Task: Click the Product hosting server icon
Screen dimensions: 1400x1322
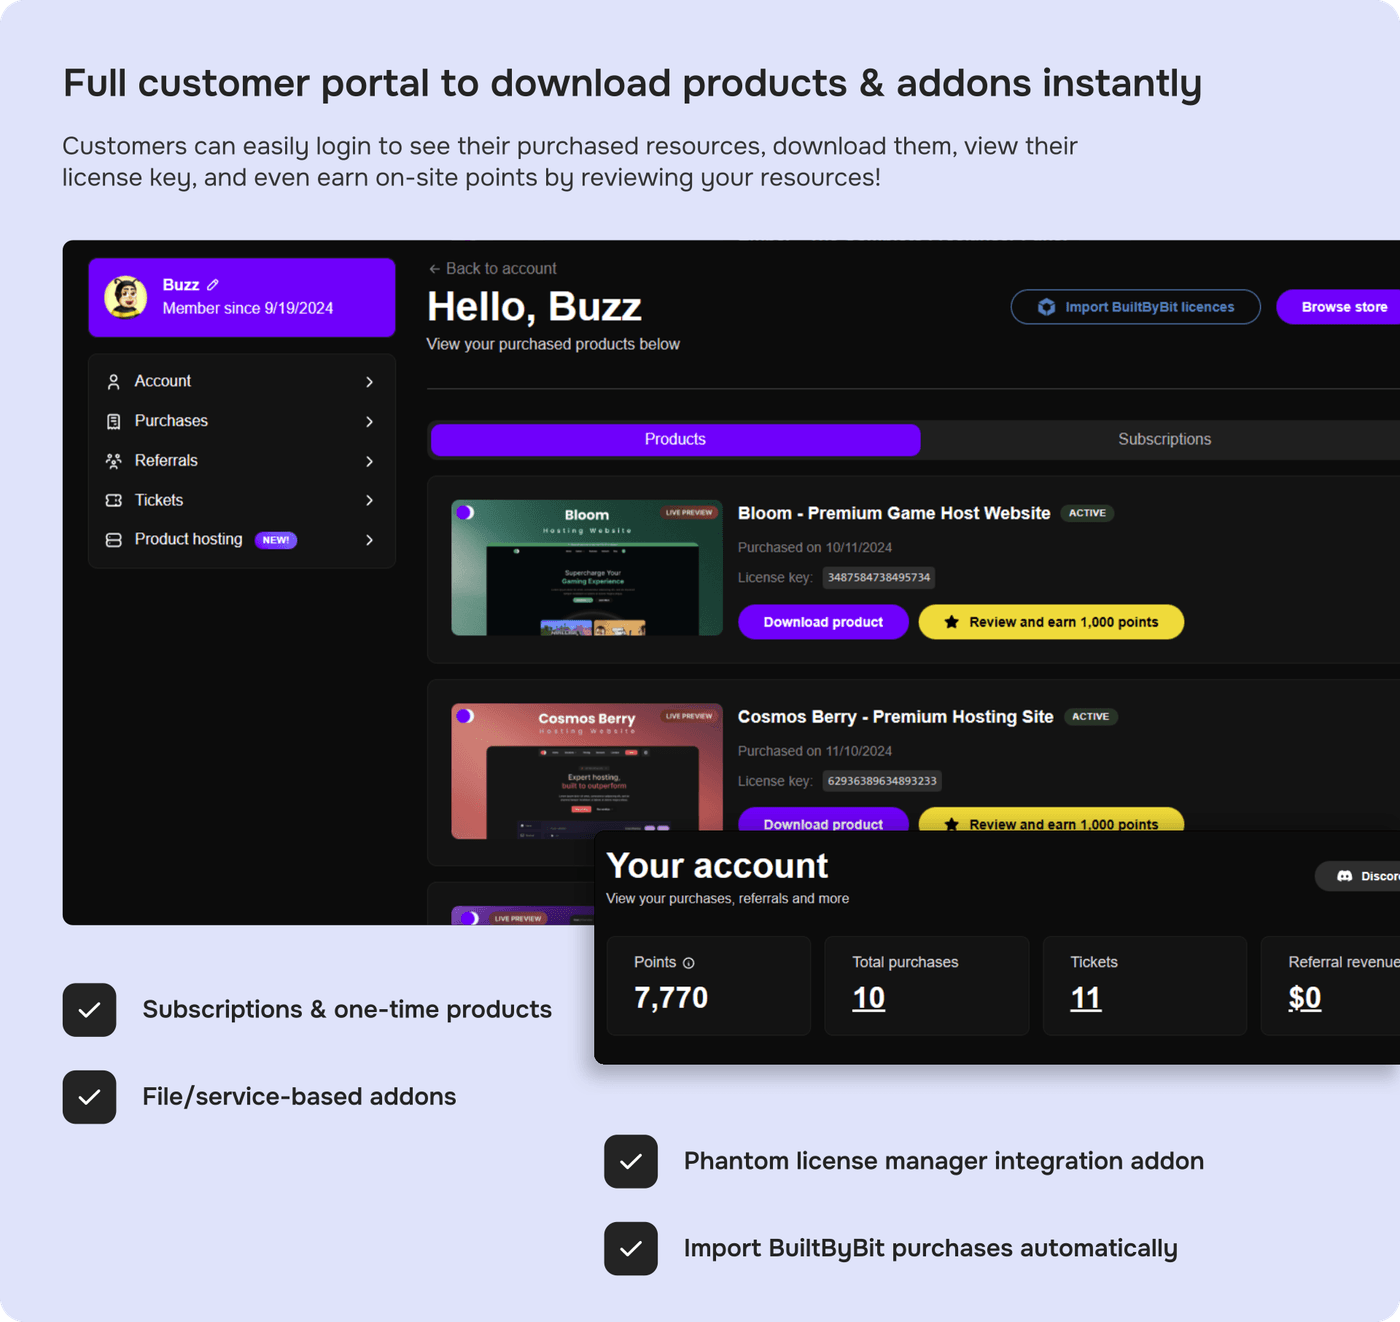Action: pyautogui.click(x=114, y=540)
